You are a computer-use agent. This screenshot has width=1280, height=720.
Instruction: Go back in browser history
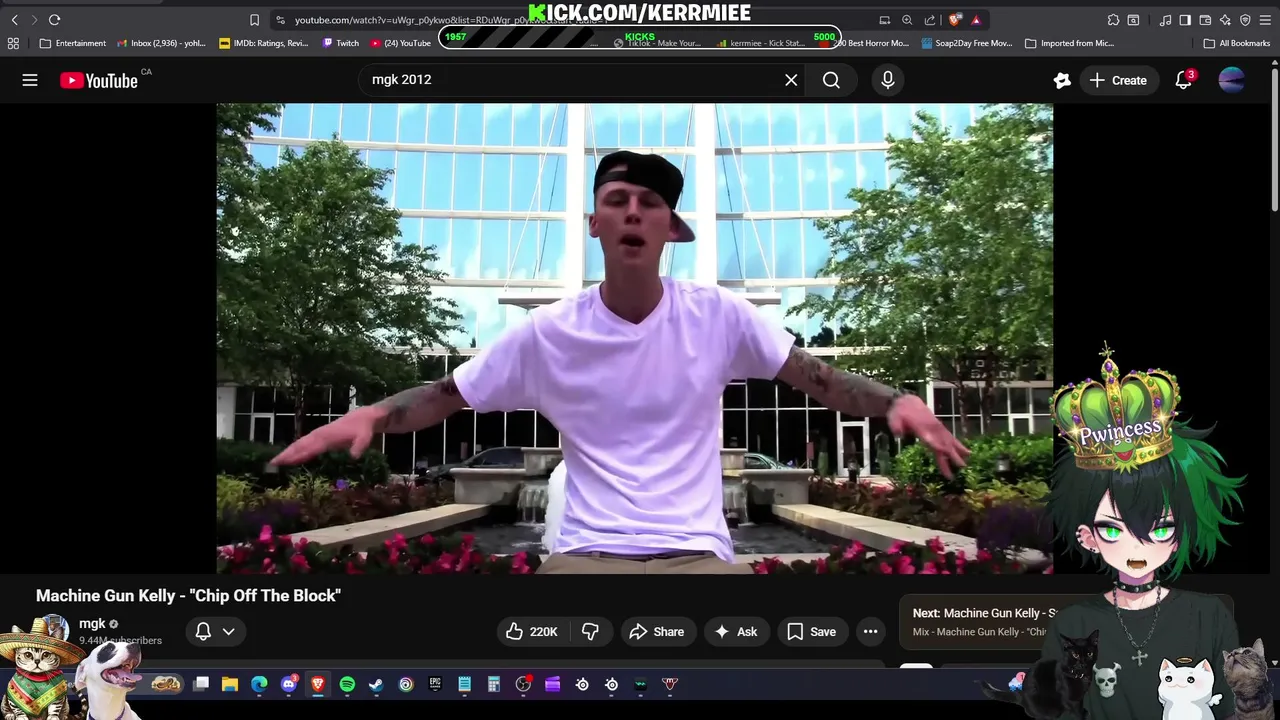(x=14, y=20)
